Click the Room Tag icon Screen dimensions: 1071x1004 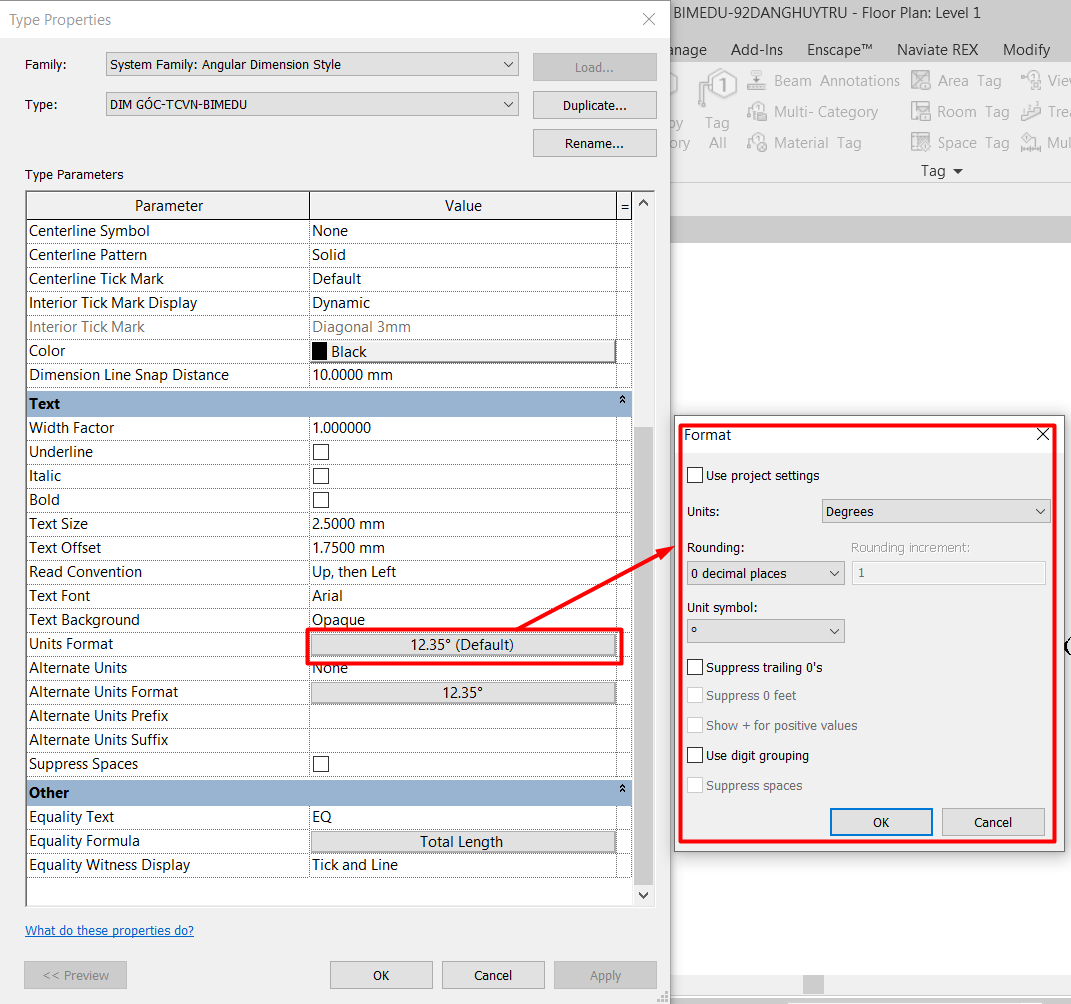tap(921, 112)
